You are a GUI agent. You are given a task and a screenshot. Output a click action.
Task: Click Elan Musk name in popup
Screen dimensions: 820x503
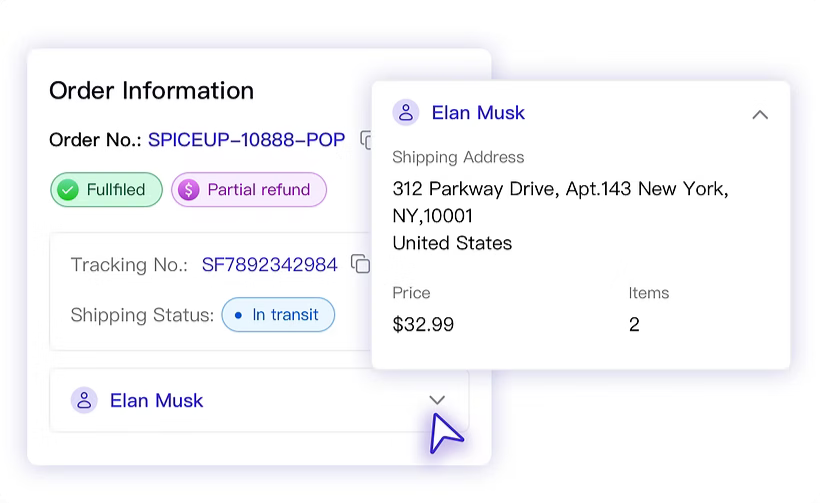click(478, 113)
